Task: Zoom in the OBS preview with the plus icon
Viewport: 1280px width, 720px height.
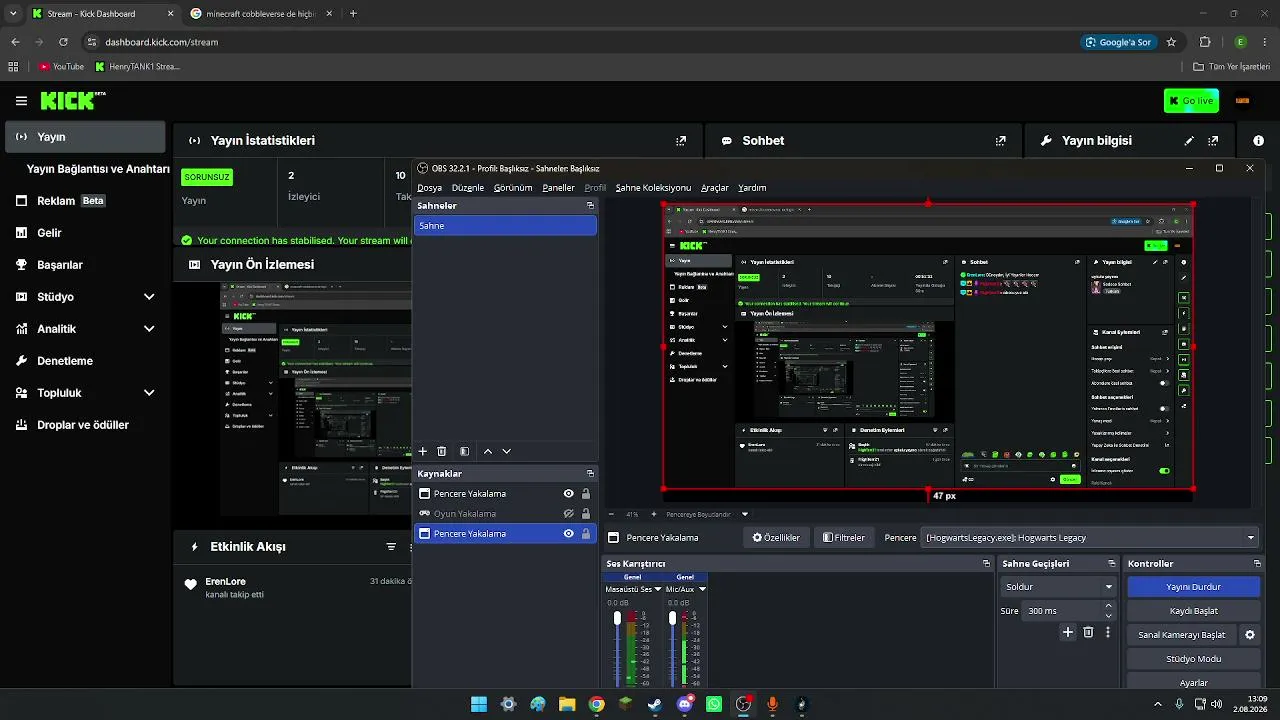Action: [x=654, y=514]
